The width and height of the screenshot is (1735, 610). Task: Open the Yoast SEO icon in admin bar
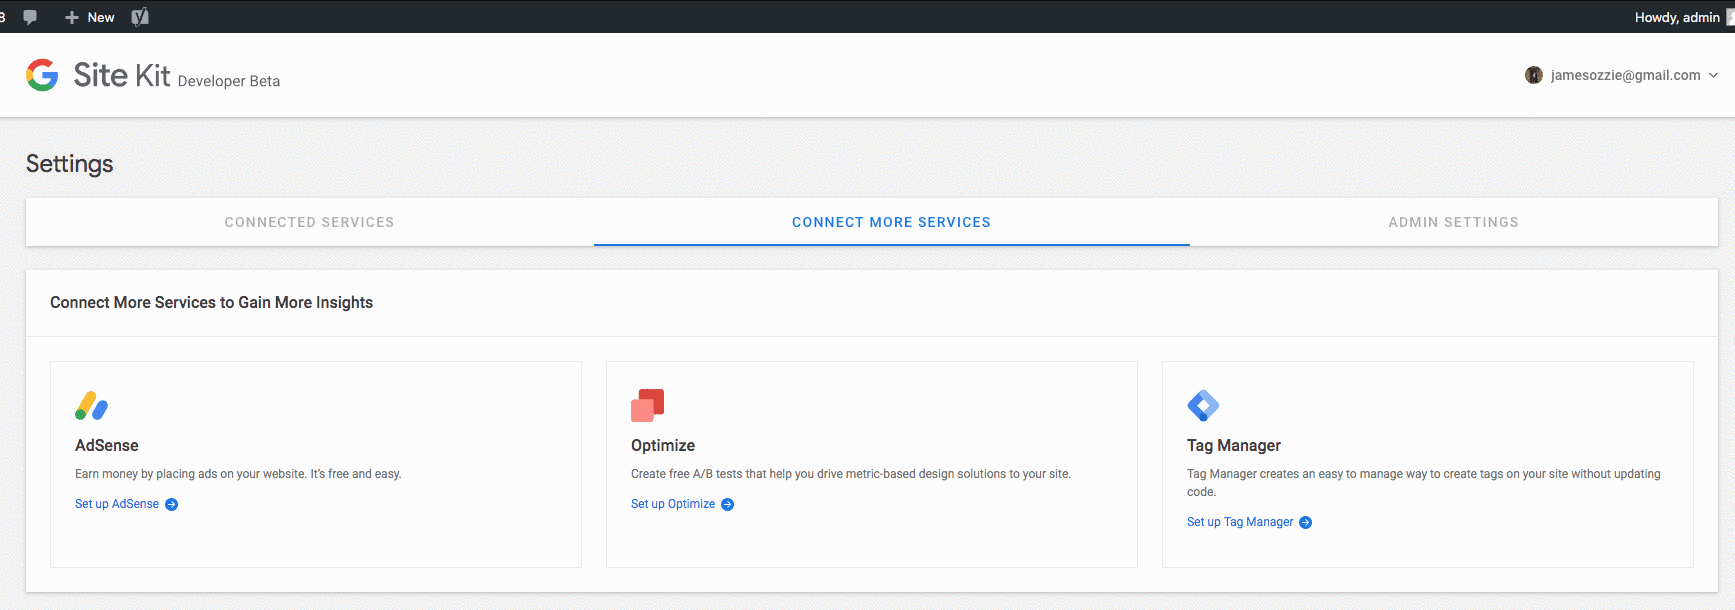[x=140, y=17]
